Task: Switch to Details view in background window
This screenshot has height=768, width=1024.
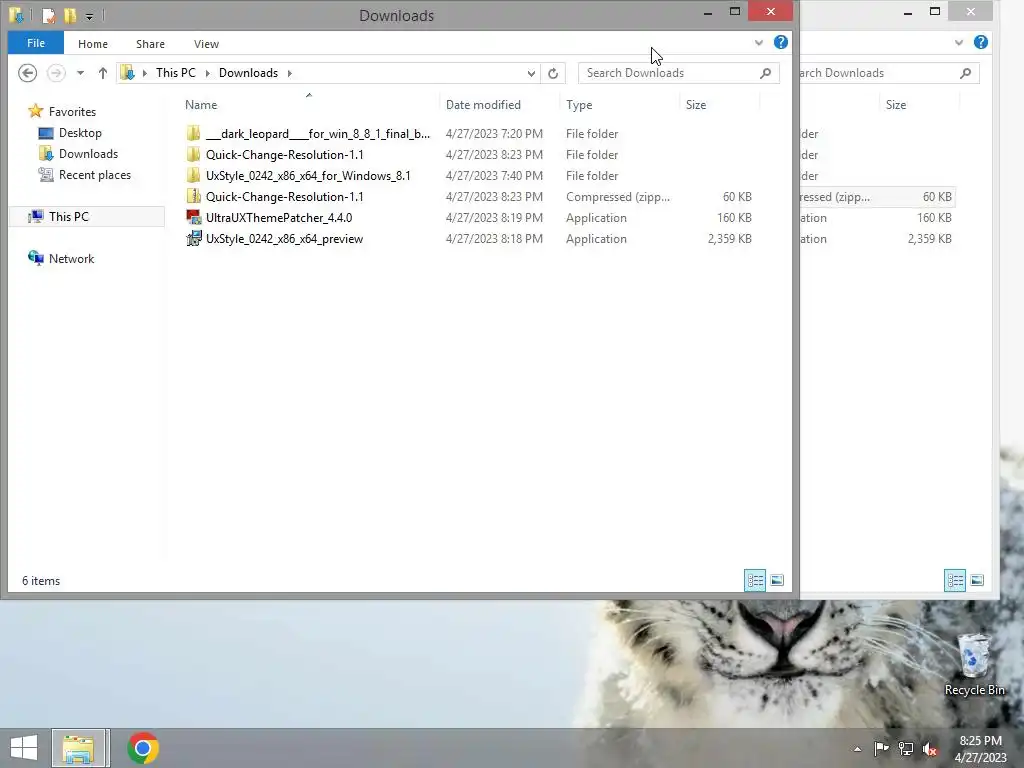Action: coord(955,580)
